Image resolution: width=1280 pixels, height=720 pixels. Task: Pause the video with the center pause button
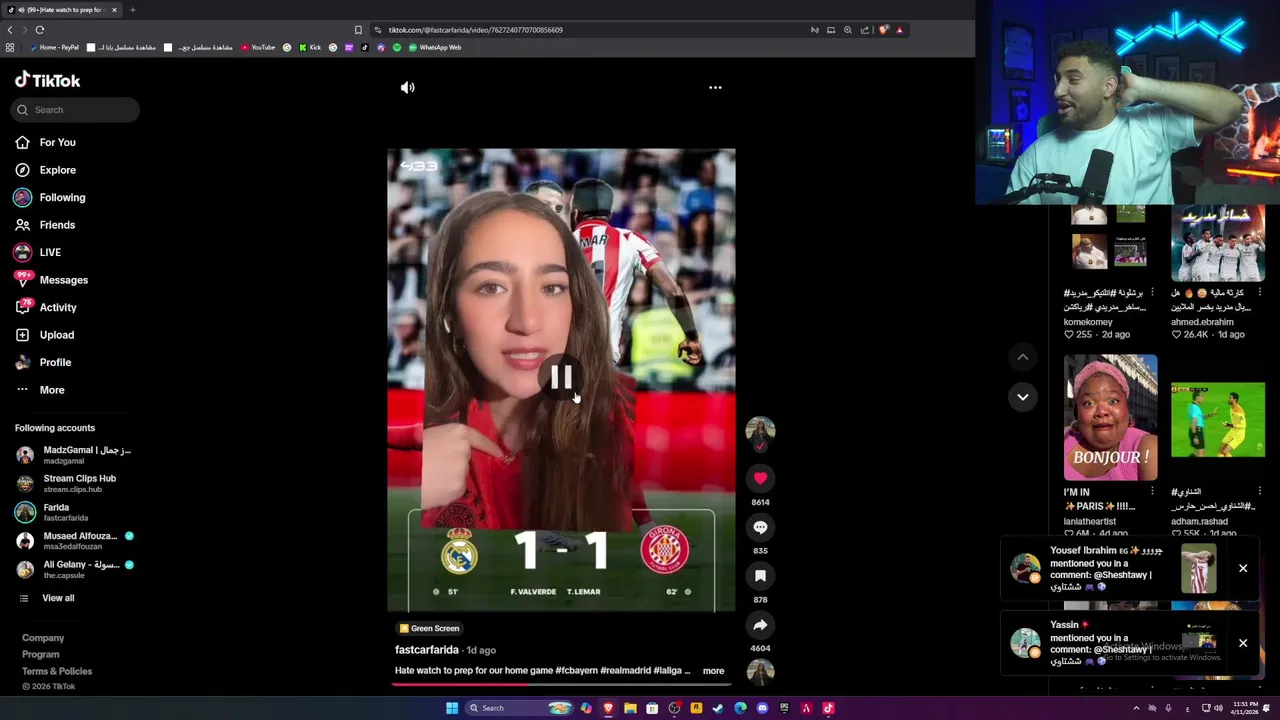[x=561, y=377]
